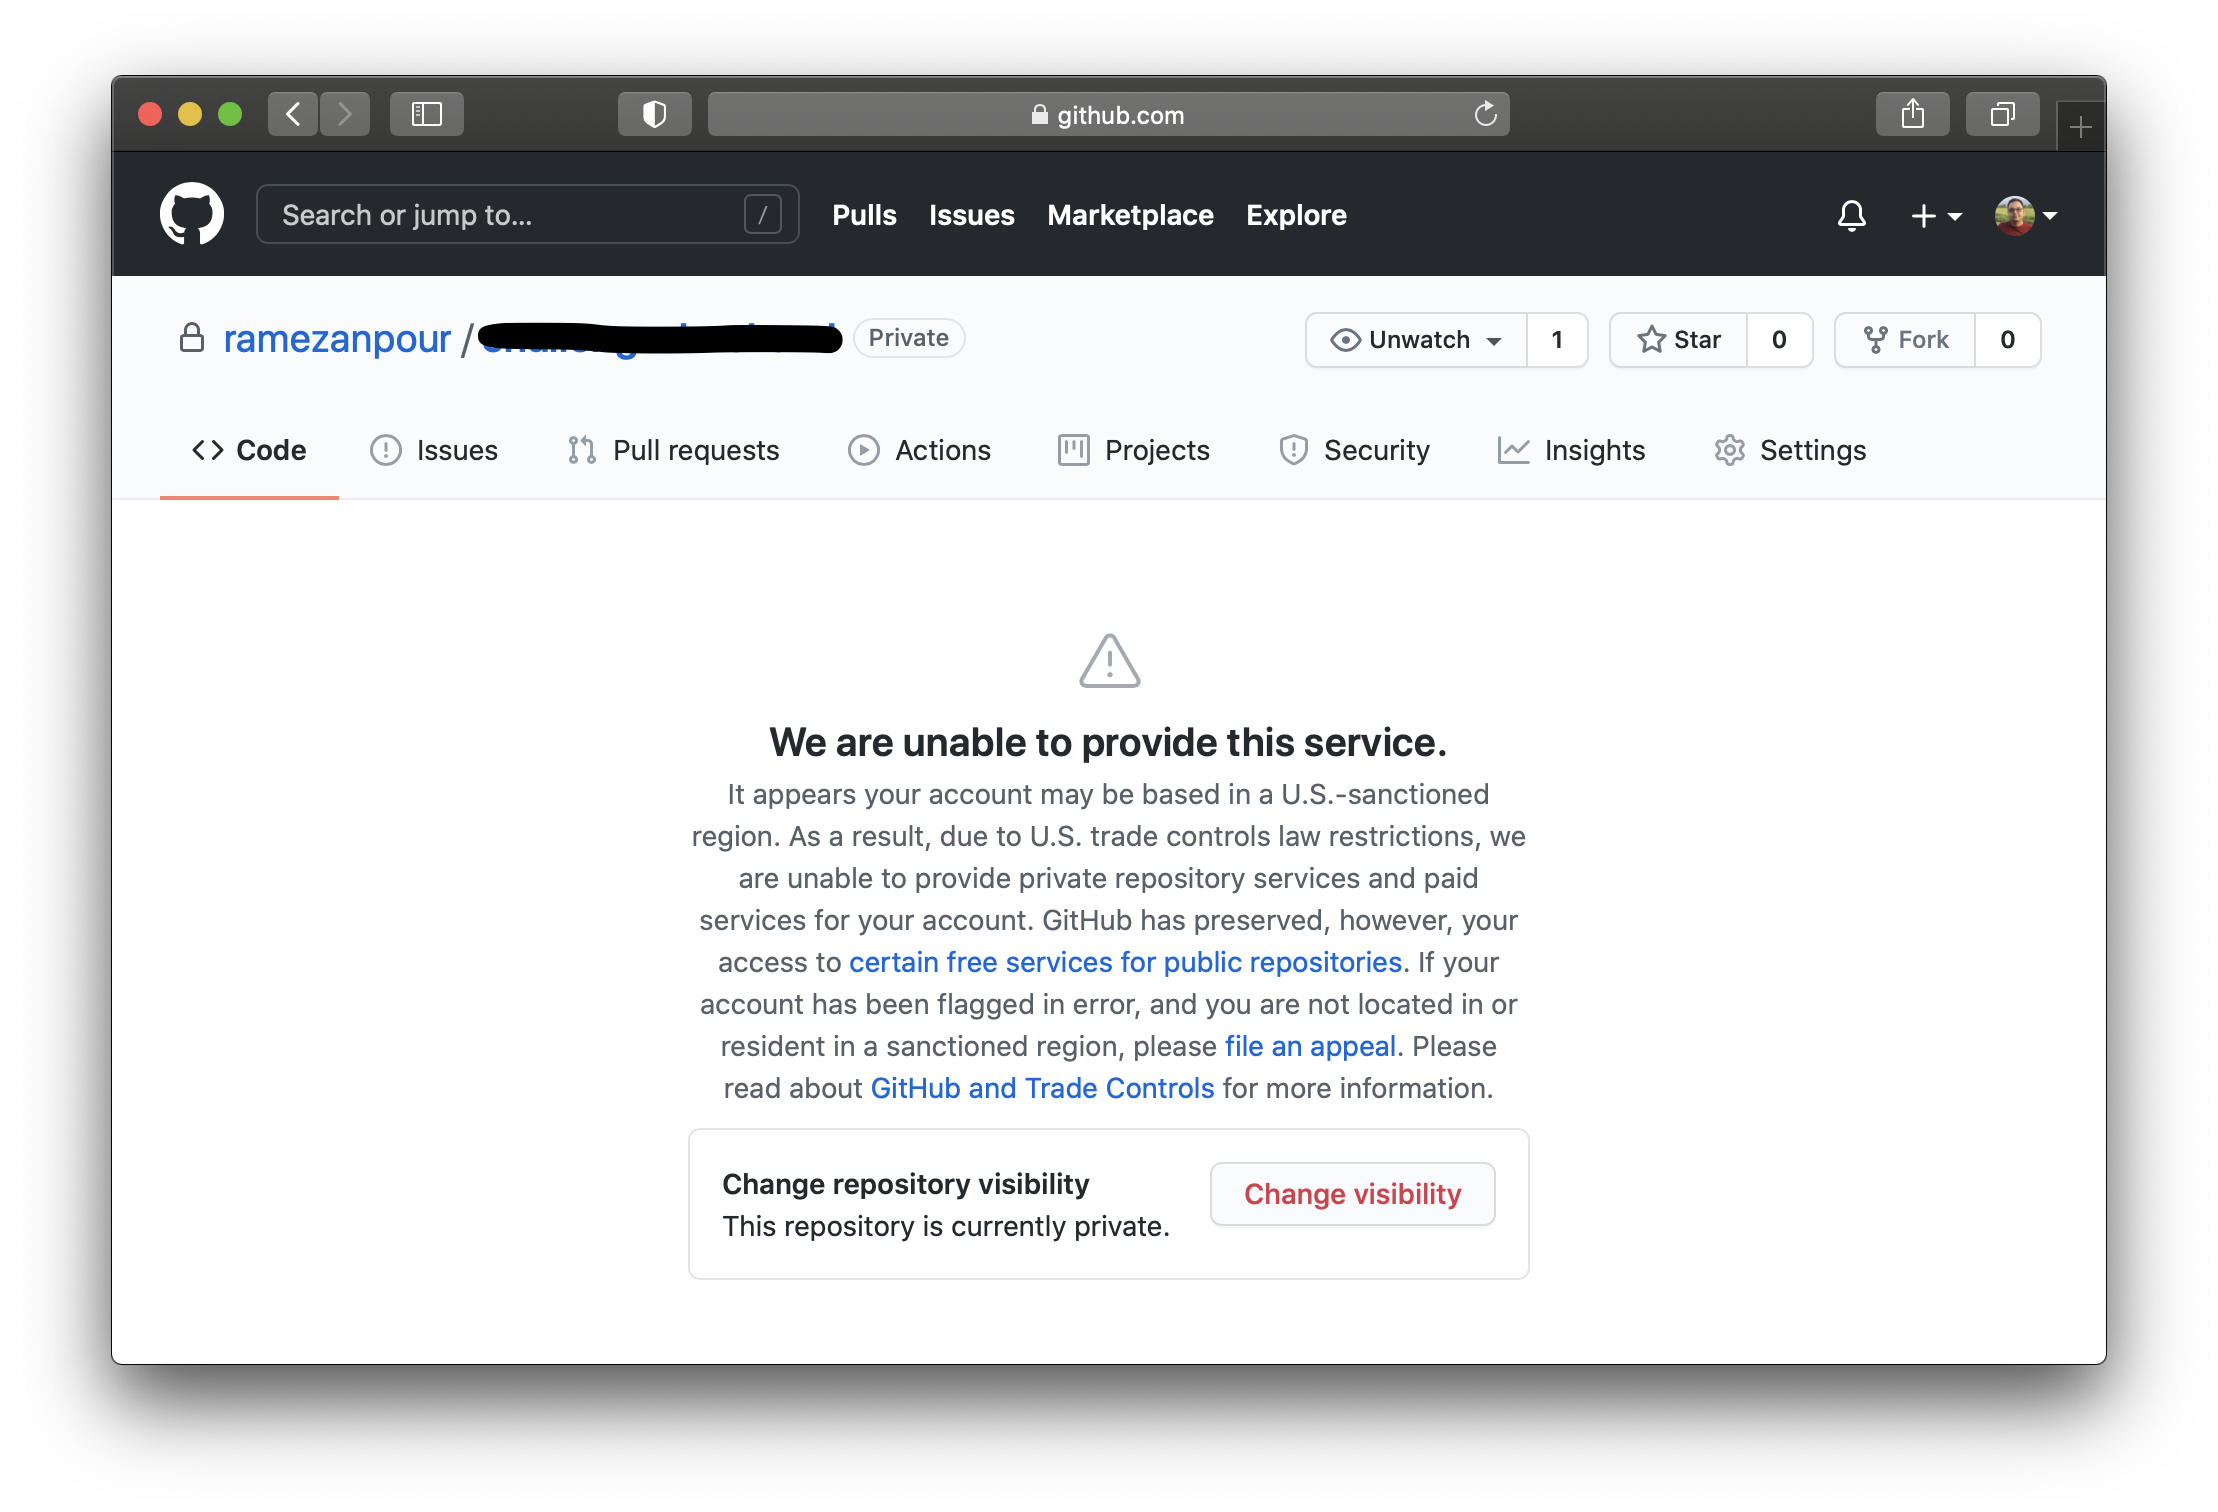Click the watchers count 1
This screenshot has width=2218, height=1512.
[x=1557, y=340]
